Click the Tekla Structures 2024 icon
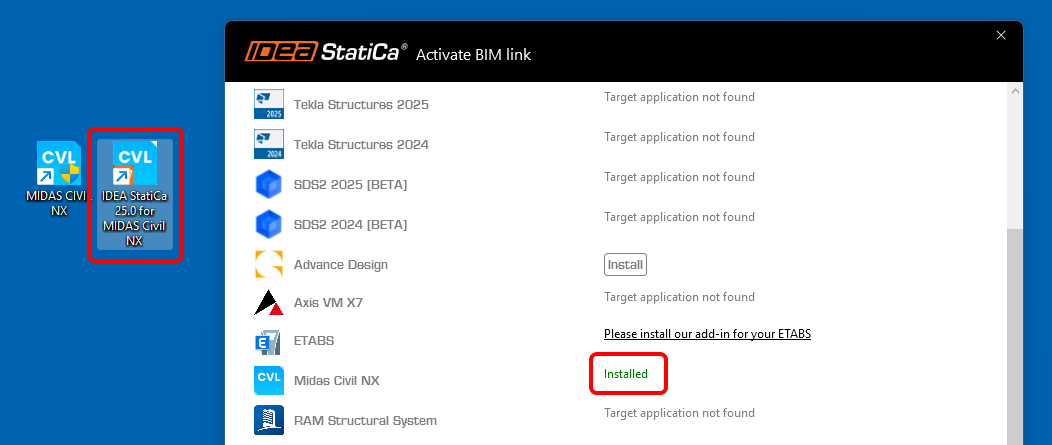Image resolution: width=1052 pixels, height=445 pixels. click(269, 144)
